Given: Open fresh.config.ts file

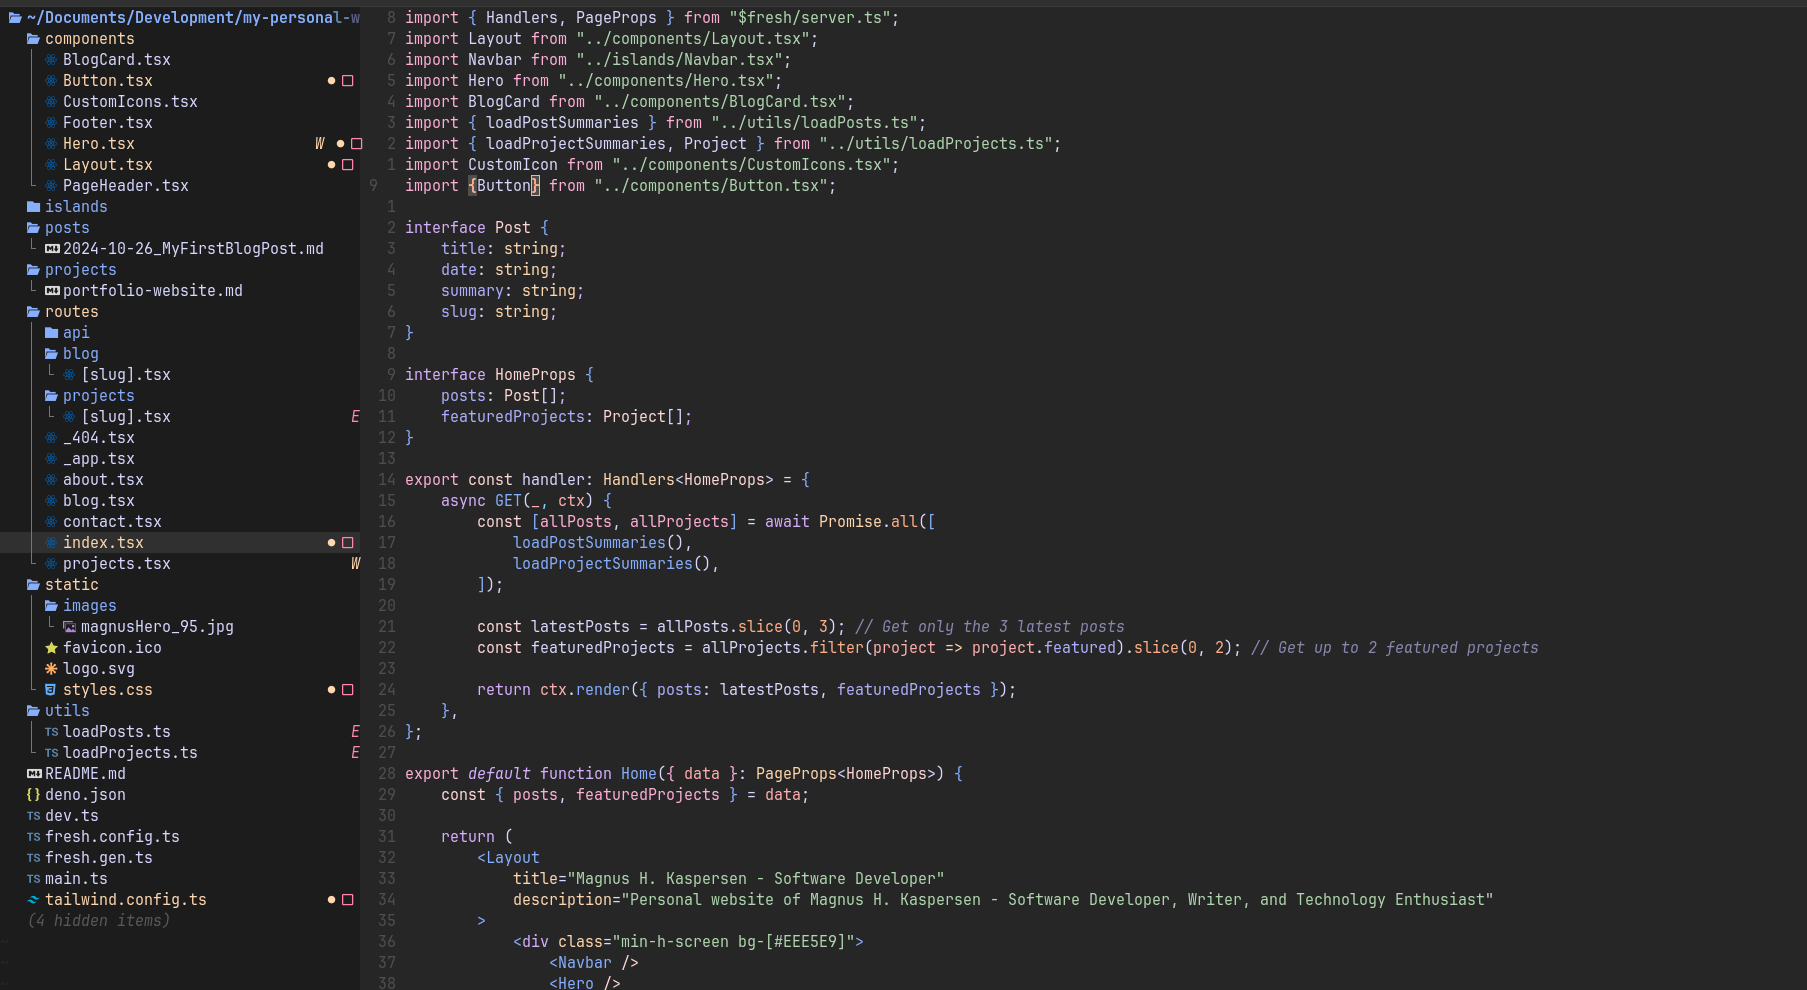Looking at the screenshot, I should [112, 837].
